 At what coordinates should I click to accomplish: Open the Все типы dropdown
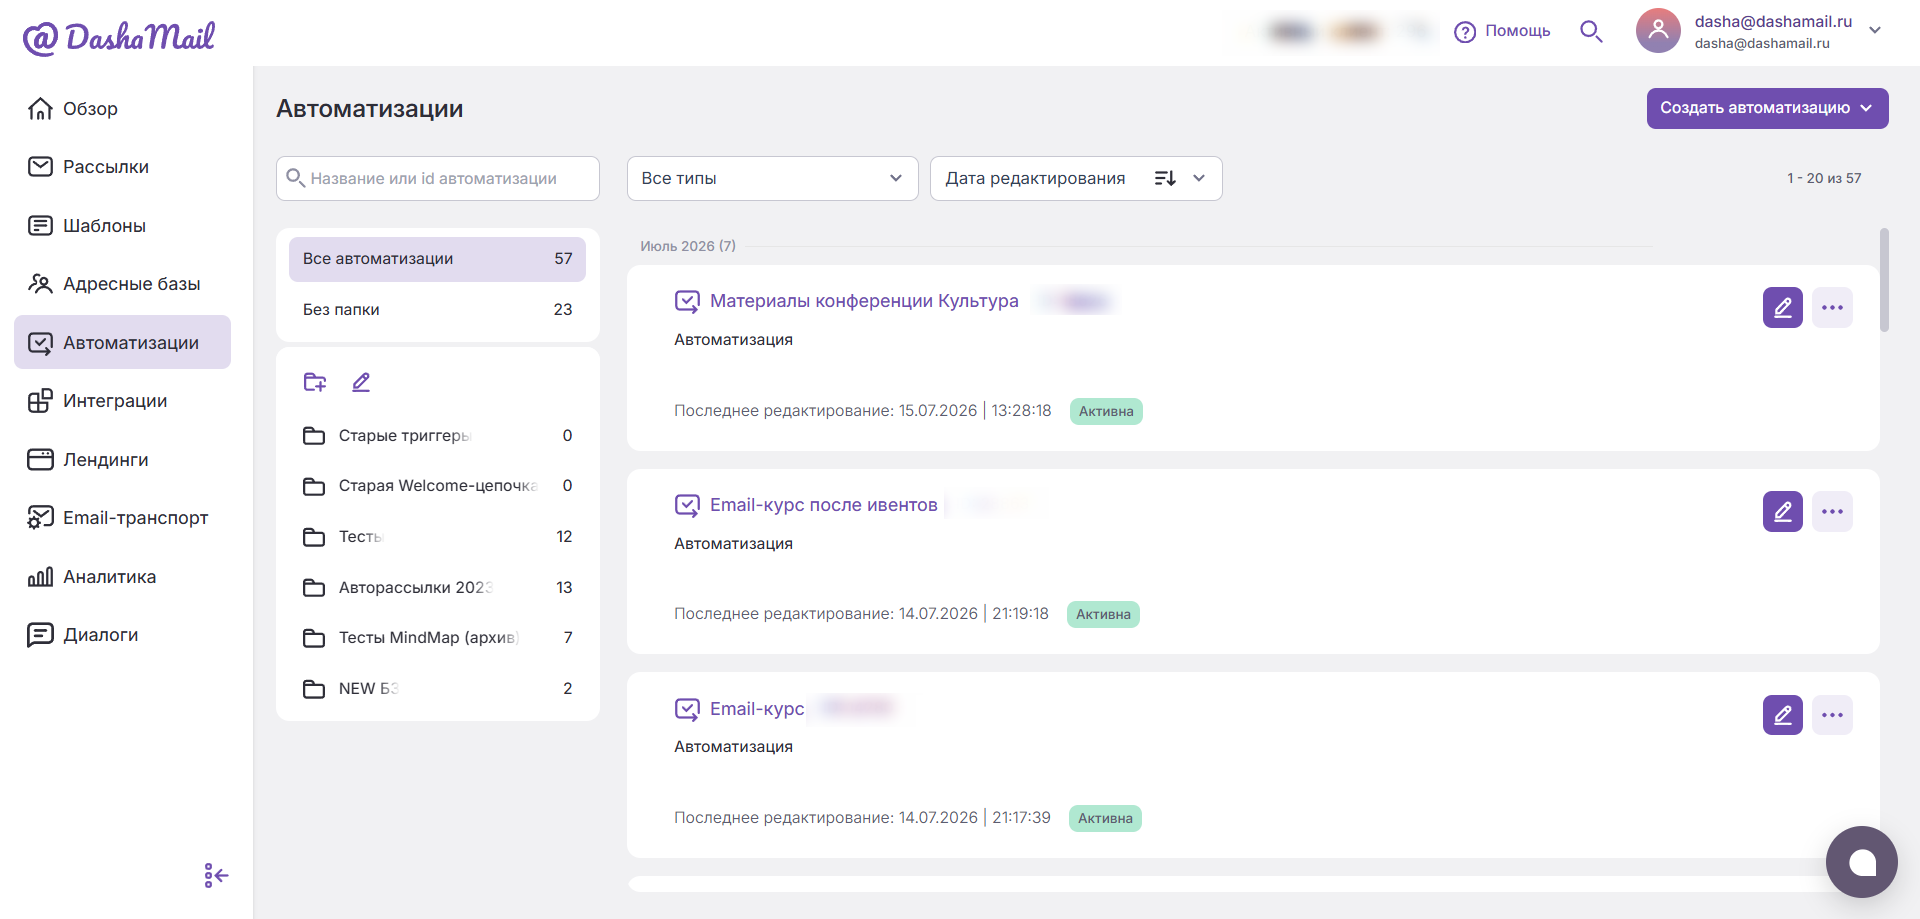tap(772, 178)
